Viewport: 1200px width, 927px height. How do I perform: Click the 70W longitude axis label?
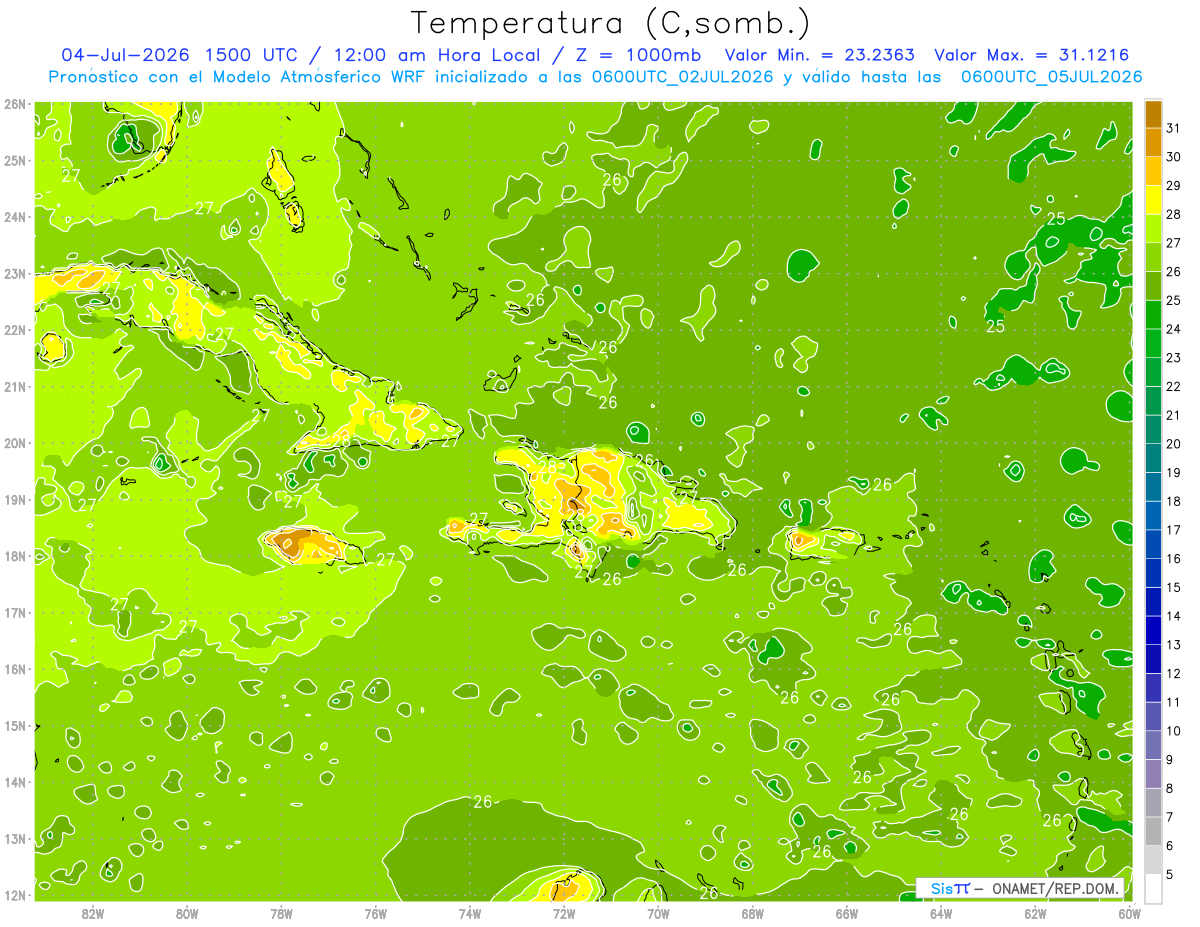[658, 914]
